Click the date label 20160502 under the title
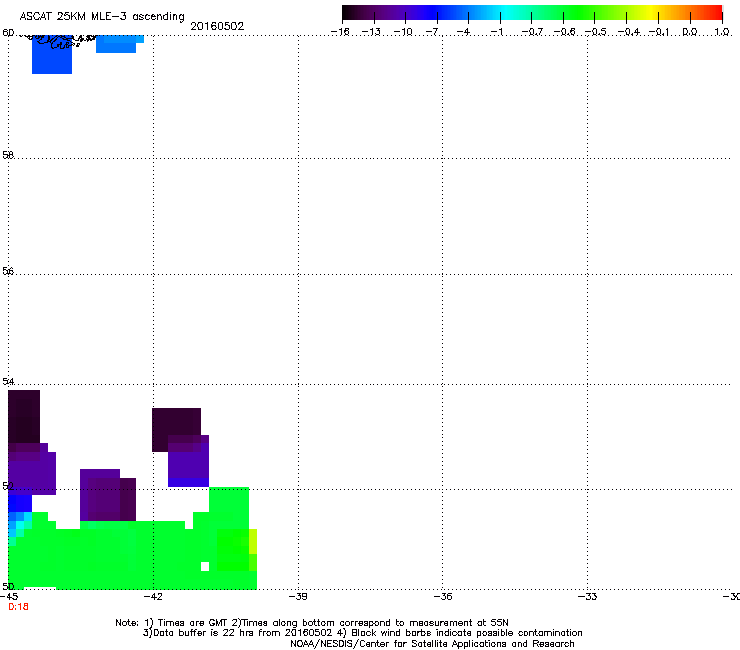This screenshot has width=740, height=650. (217, 26)
